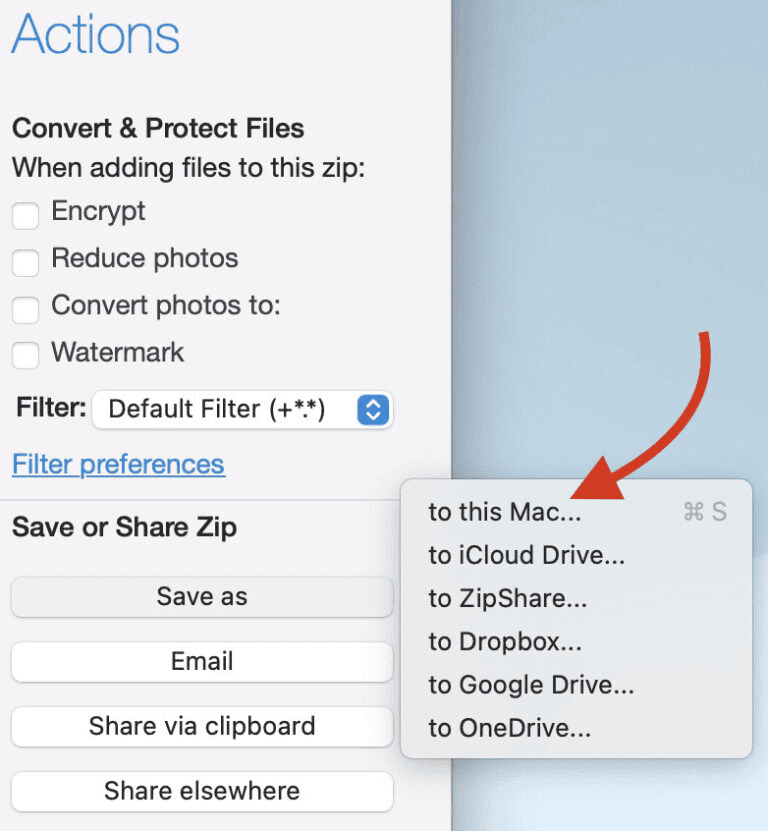Click the Actions panel heading
Viewport: 768px width, 831px height.
pyautogui.click(x=95, y=35)
